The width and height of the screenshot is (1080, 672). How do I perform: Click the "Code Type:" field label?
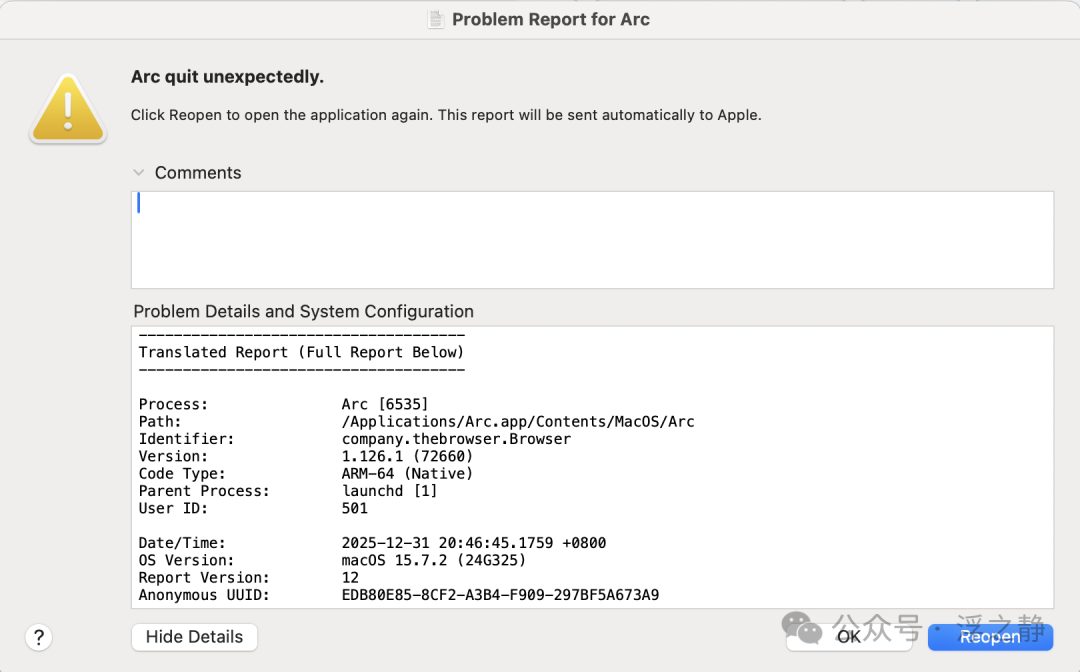(182, 474)
